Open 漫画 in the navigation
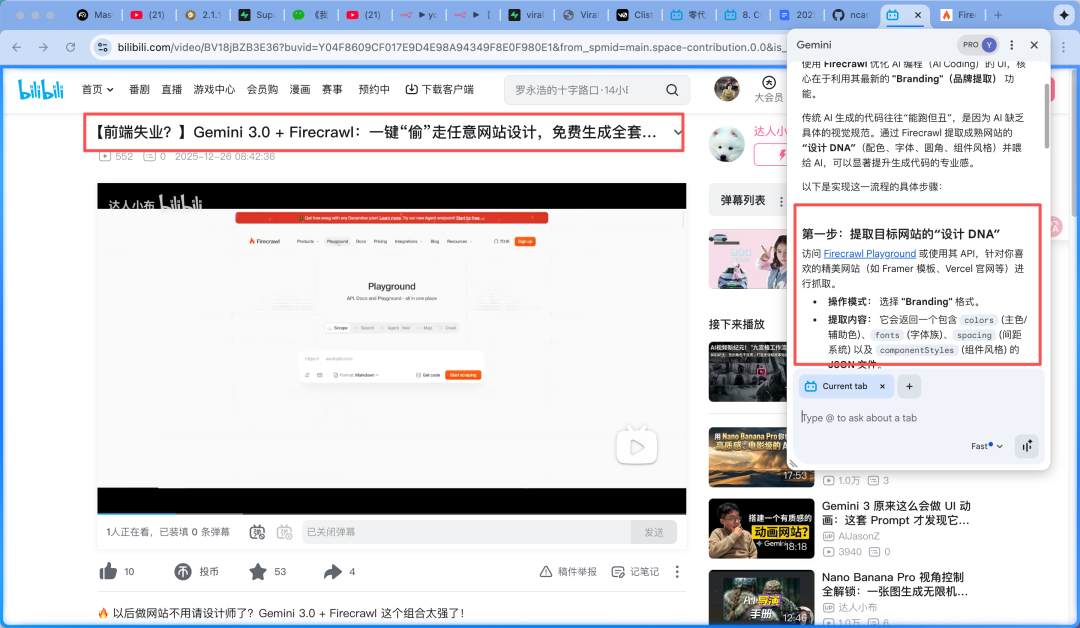Viewport: 1080px width, 628px height. click(300, 90)
